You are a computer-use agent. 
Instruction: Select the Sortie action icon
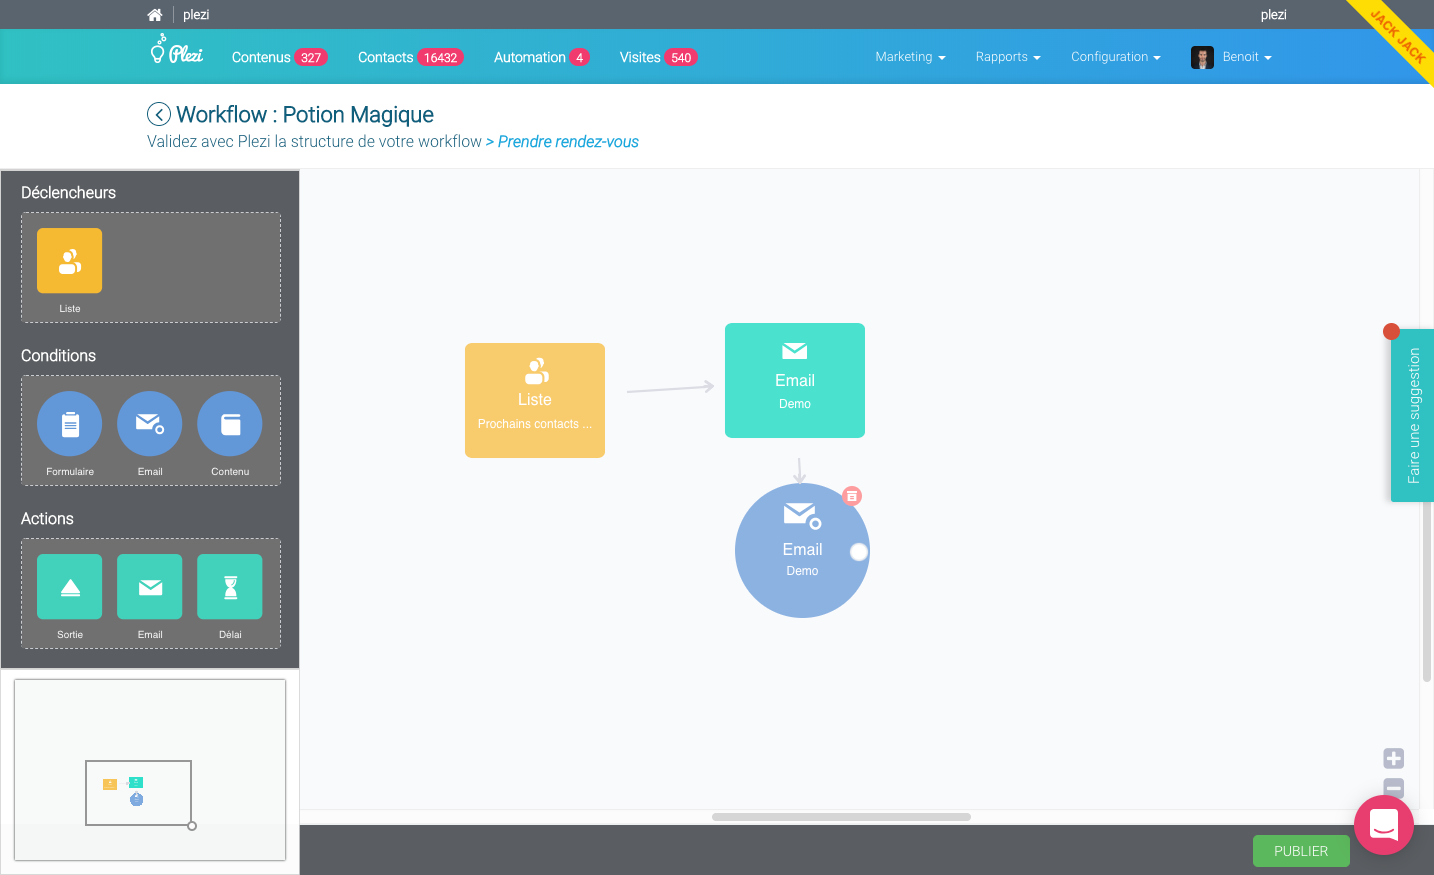coord(70,587)
